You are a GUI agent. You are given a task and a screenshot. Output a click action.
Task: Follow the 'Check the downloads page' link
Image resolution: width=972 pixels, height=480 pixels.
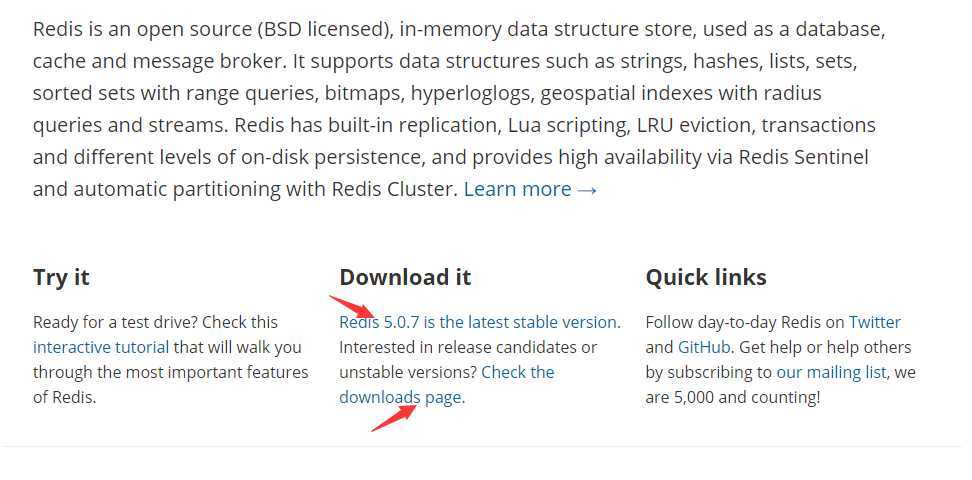pos(446,384)
